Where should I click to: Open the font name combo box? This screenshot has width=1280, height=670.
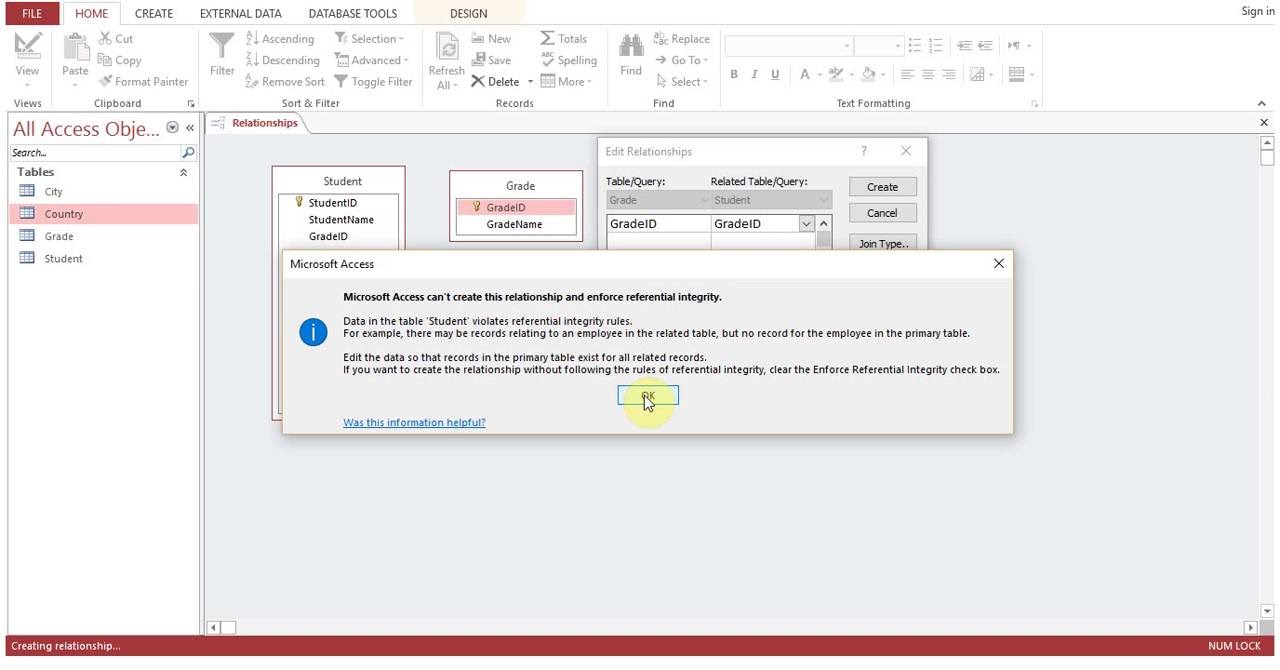pos(789,45)
